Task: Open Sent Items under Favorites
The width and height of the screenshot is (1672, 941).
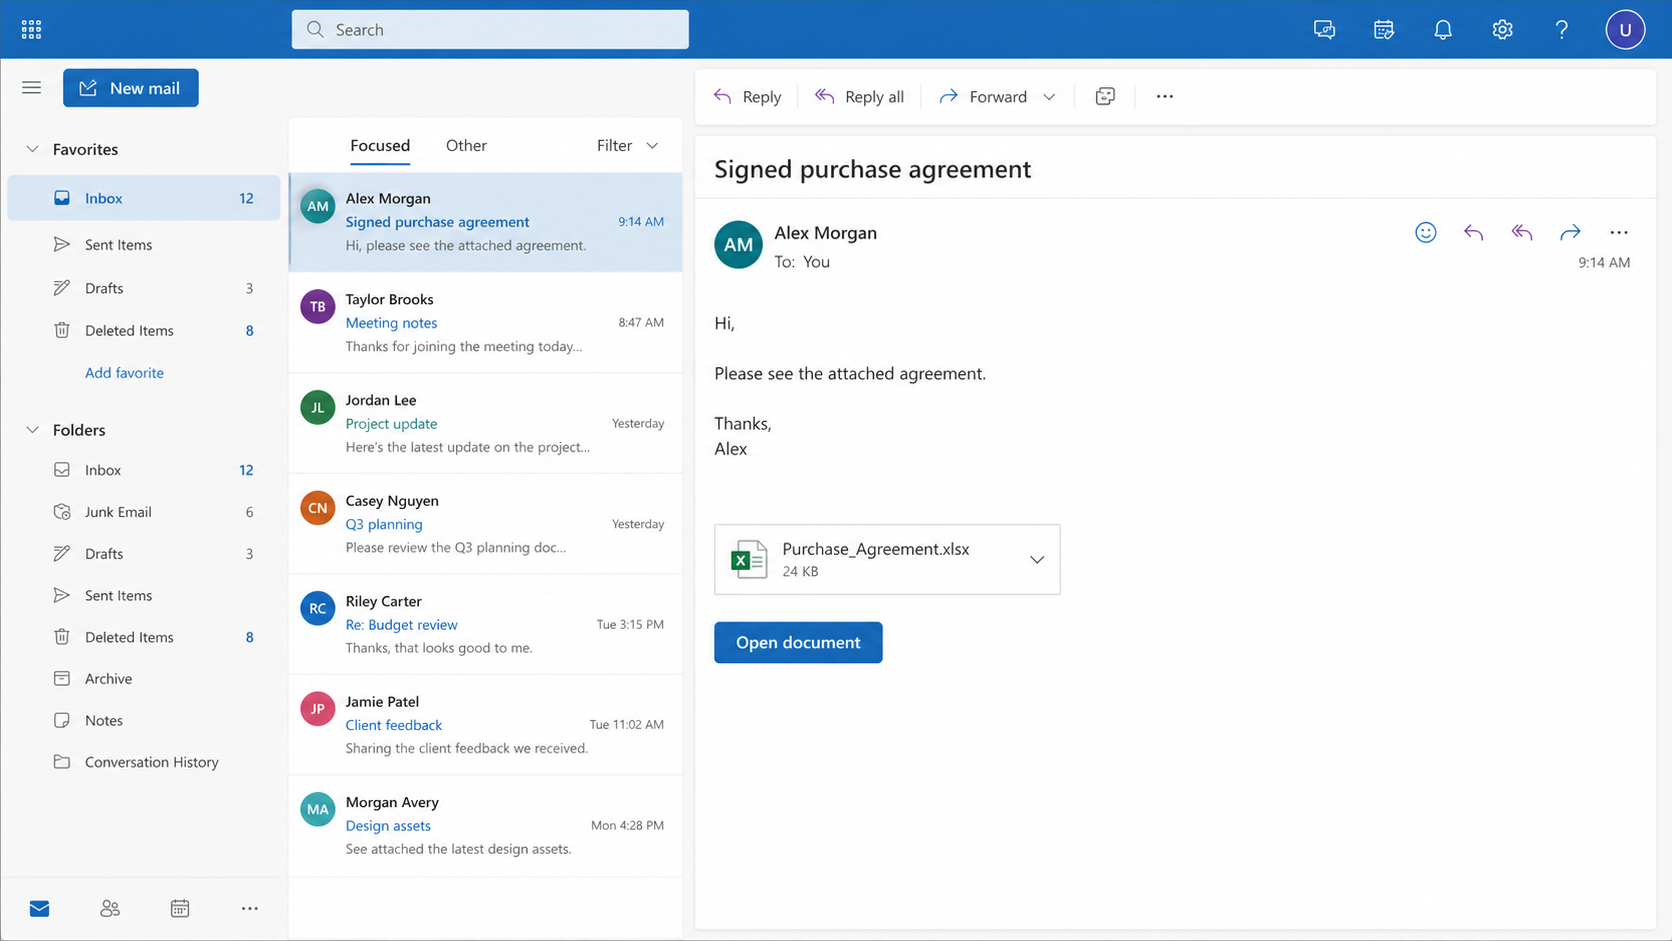Action: 144,244
